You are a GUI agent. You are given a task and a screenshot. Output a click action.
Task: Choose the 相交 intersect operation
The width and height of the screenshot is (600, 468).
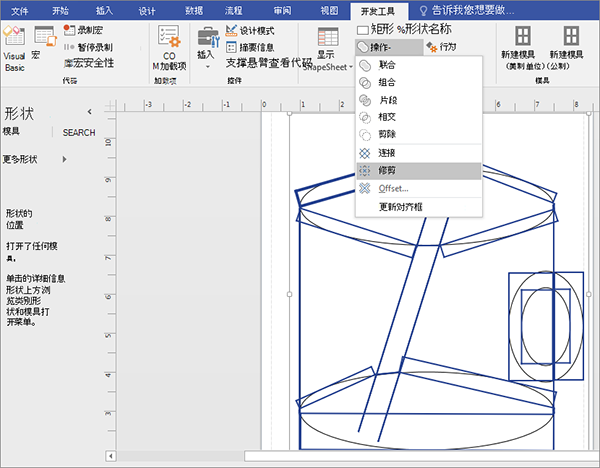click(x=386, y=117)
